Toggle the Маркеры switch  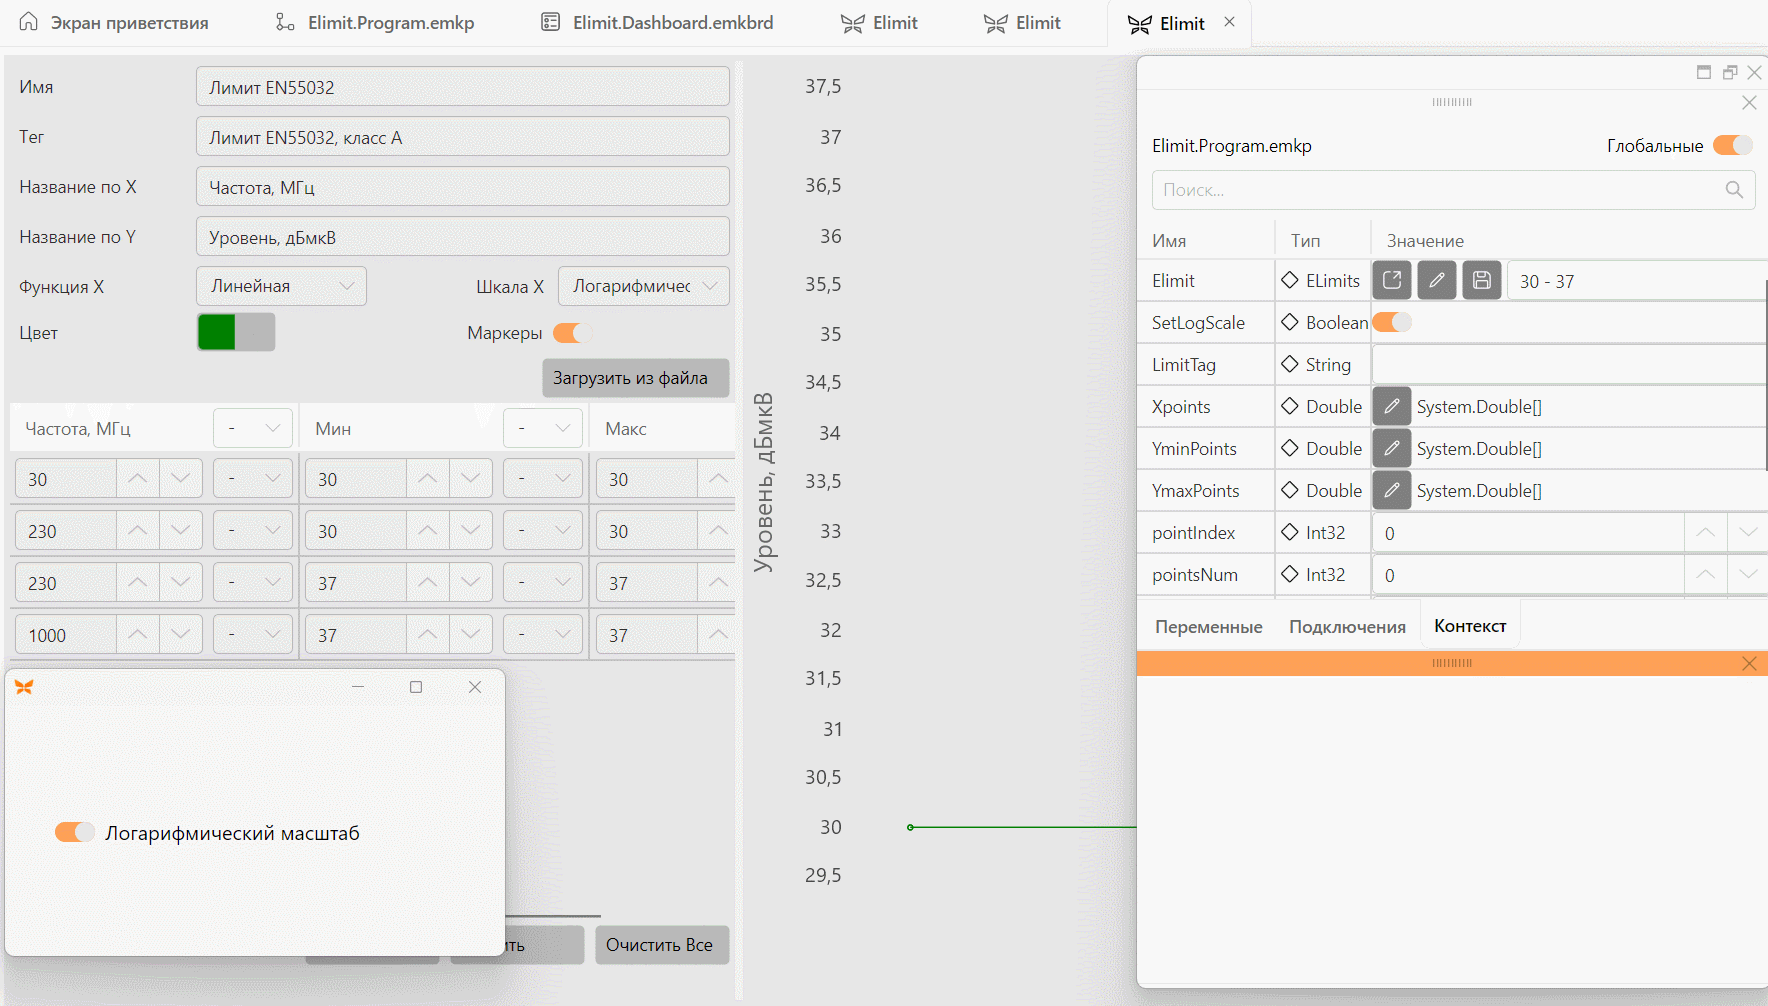pyautogui.click(x=569, y=333)
